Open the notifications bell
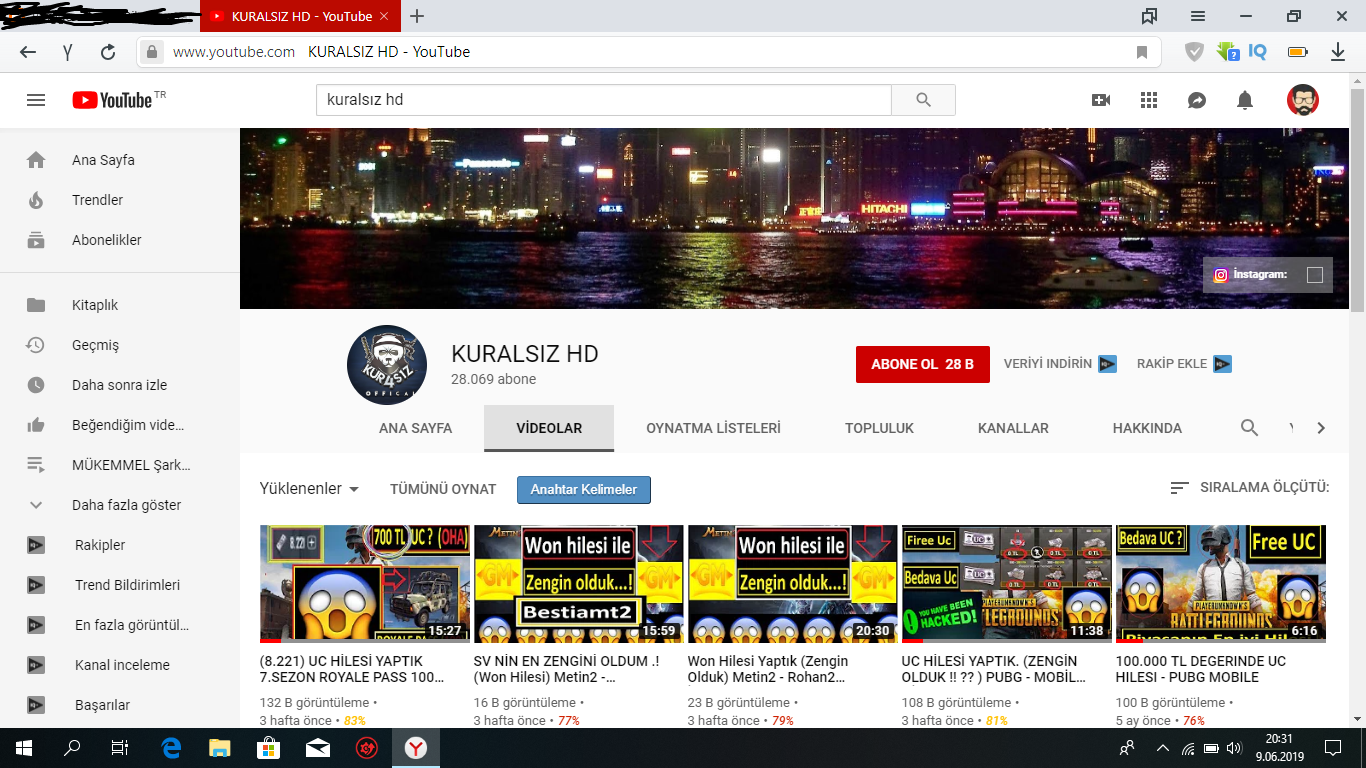This screenshot has height=768, width=1366. (x=1245, y=100)
